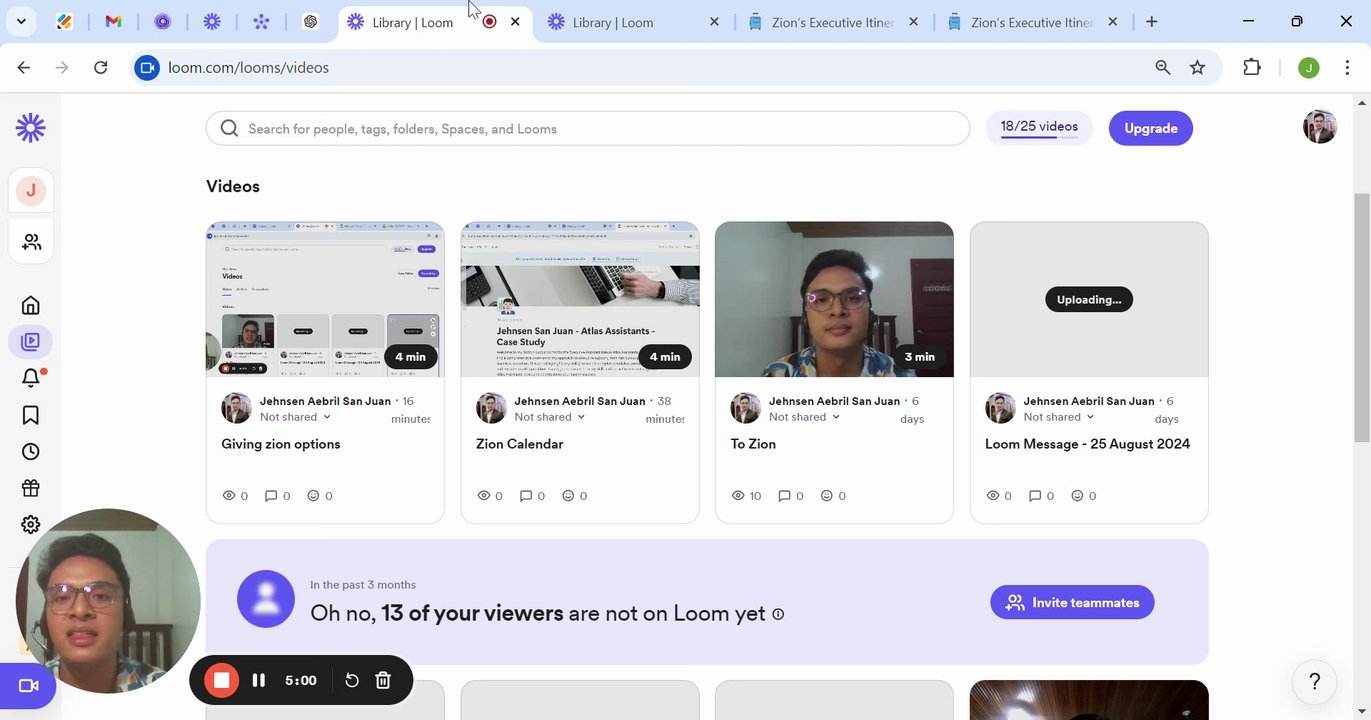Select the active Library | Loom tab that is recording
Screen dimensions: 1371x720
click(435, 22)
